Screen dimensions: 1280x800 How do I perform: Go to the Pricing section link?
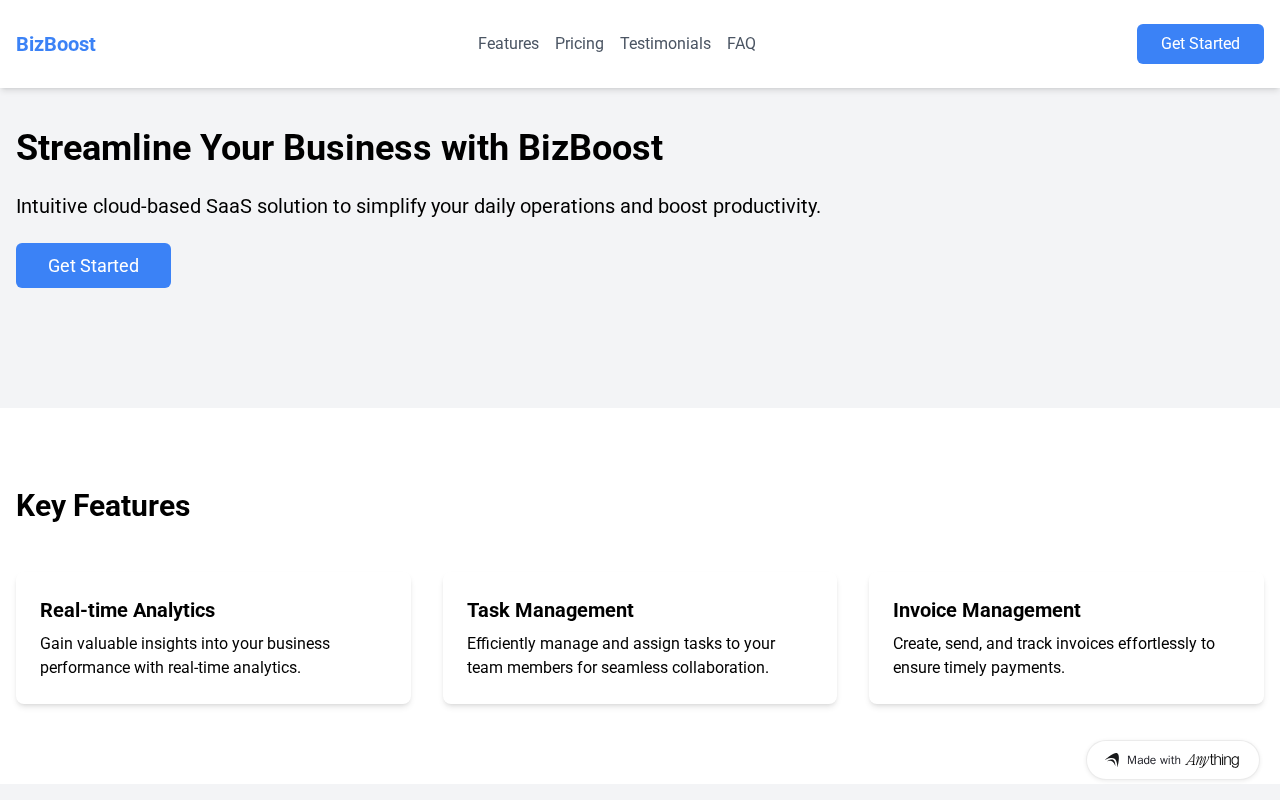coord(579,44)
